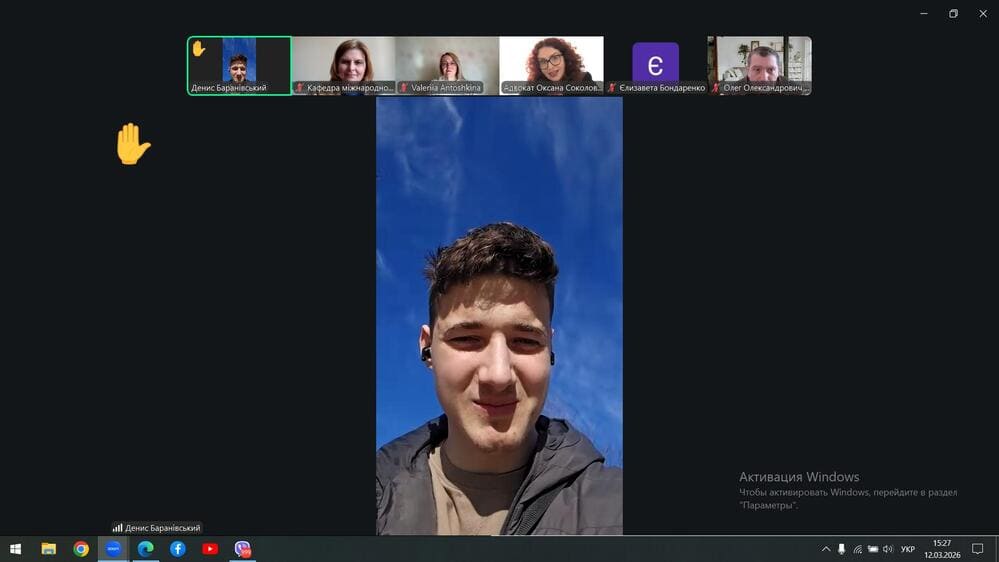Open File Explorer from the taskbar
999x562 pixels.
pos(48,548)
